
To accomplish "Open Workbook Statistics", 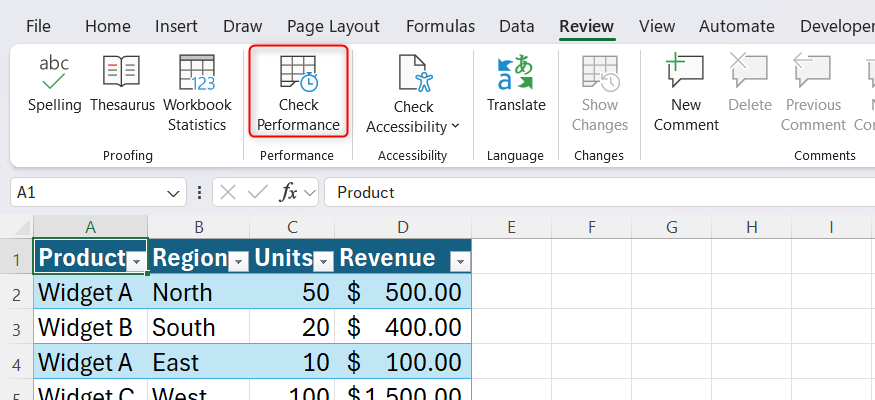I will (x=197, y=94).
